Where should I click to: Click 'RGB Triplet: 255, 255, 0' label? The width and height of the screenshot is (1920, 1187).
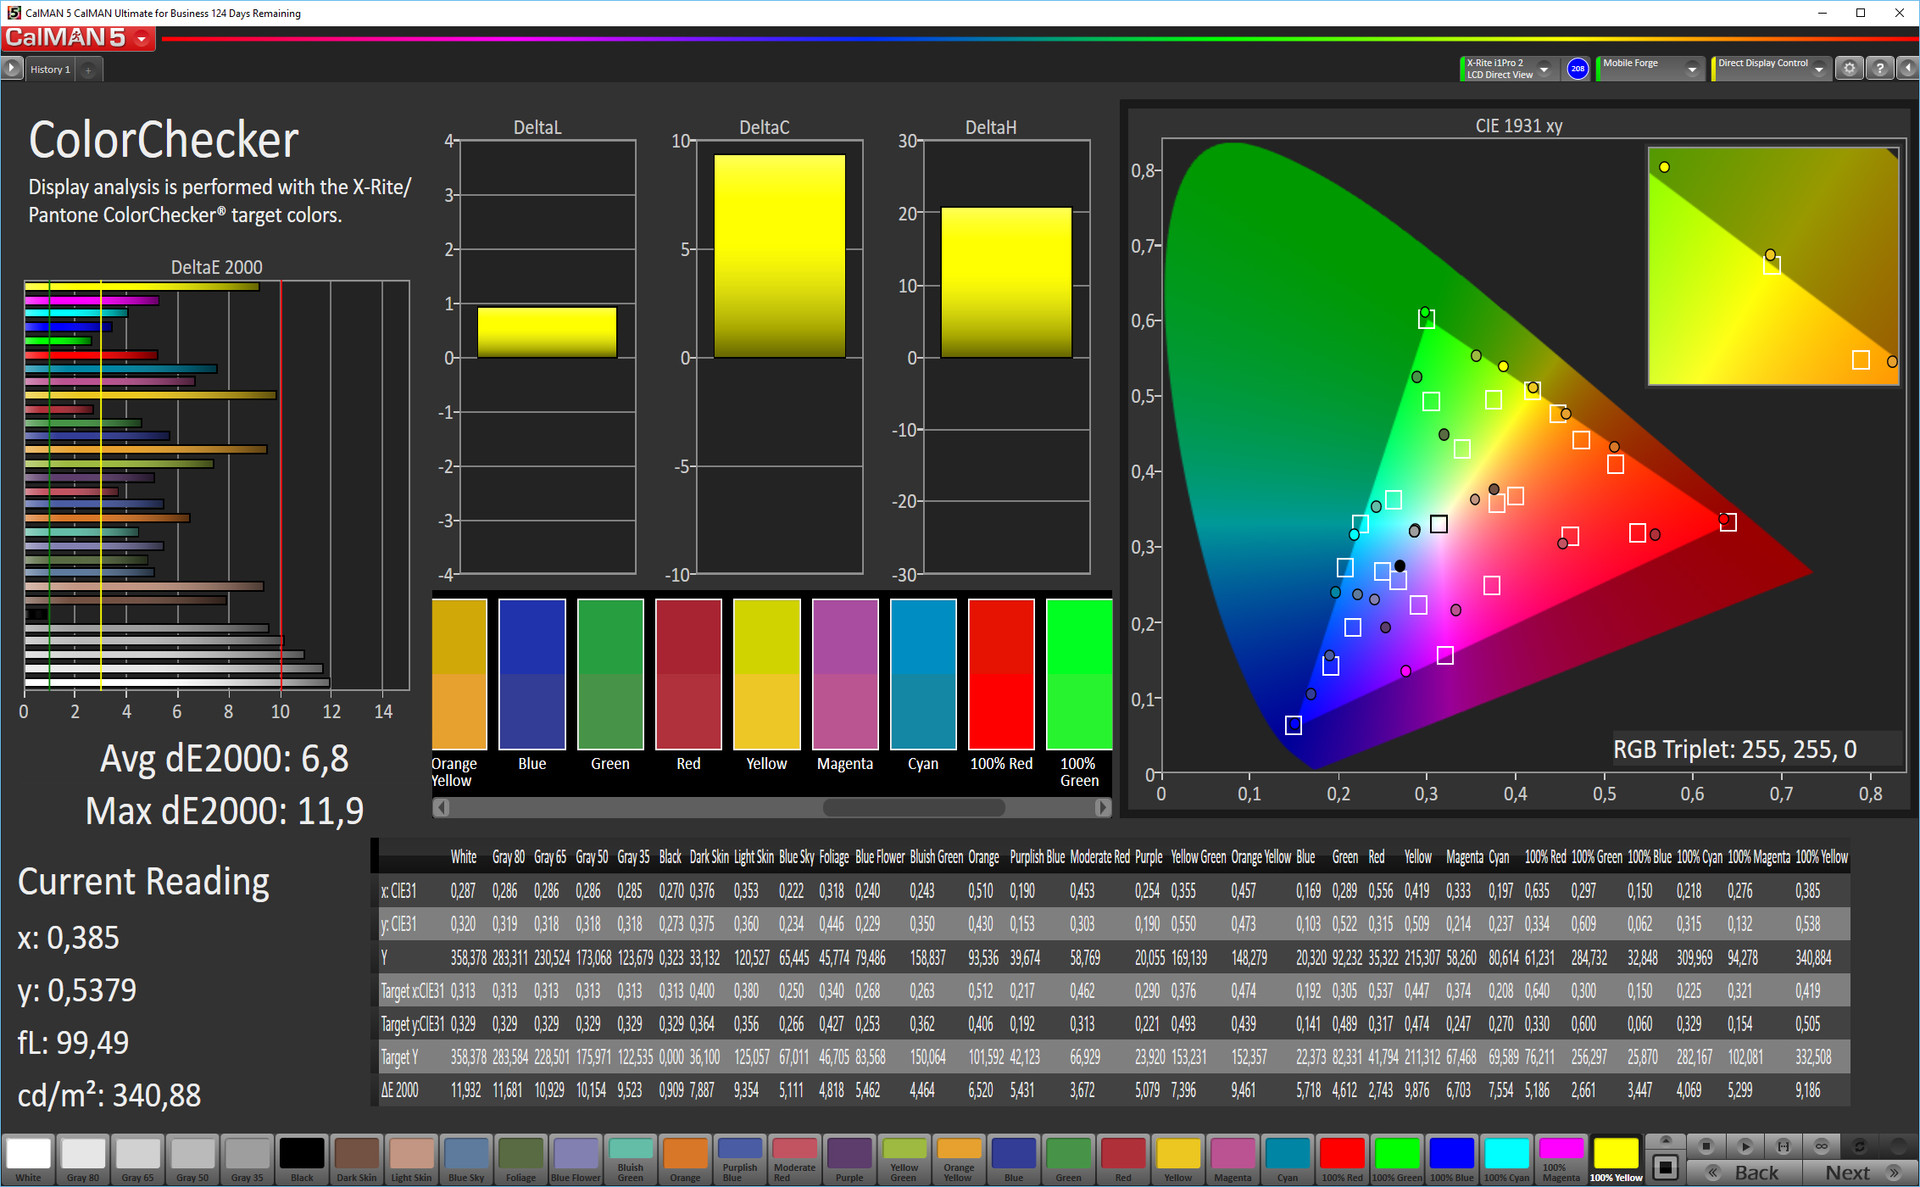pyautogui.click(x=1735, y=749)
